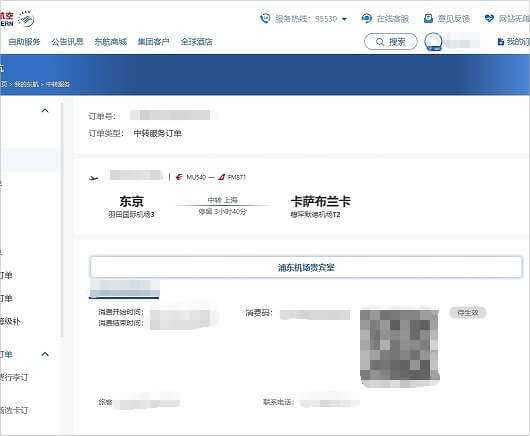Click the 停留 3小时40分 layover text
The width and height of the screenshot is (530, 436).
tap(222, 212)
